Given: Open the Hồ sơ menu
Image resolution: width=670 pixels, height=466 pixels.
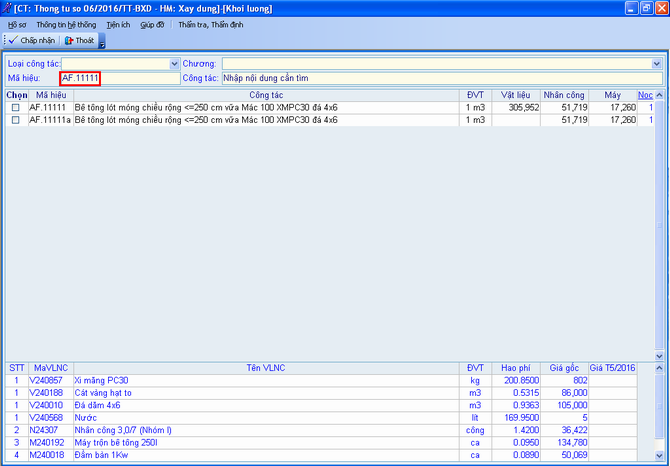Looking at the screenshot, I should click(17, 24).
